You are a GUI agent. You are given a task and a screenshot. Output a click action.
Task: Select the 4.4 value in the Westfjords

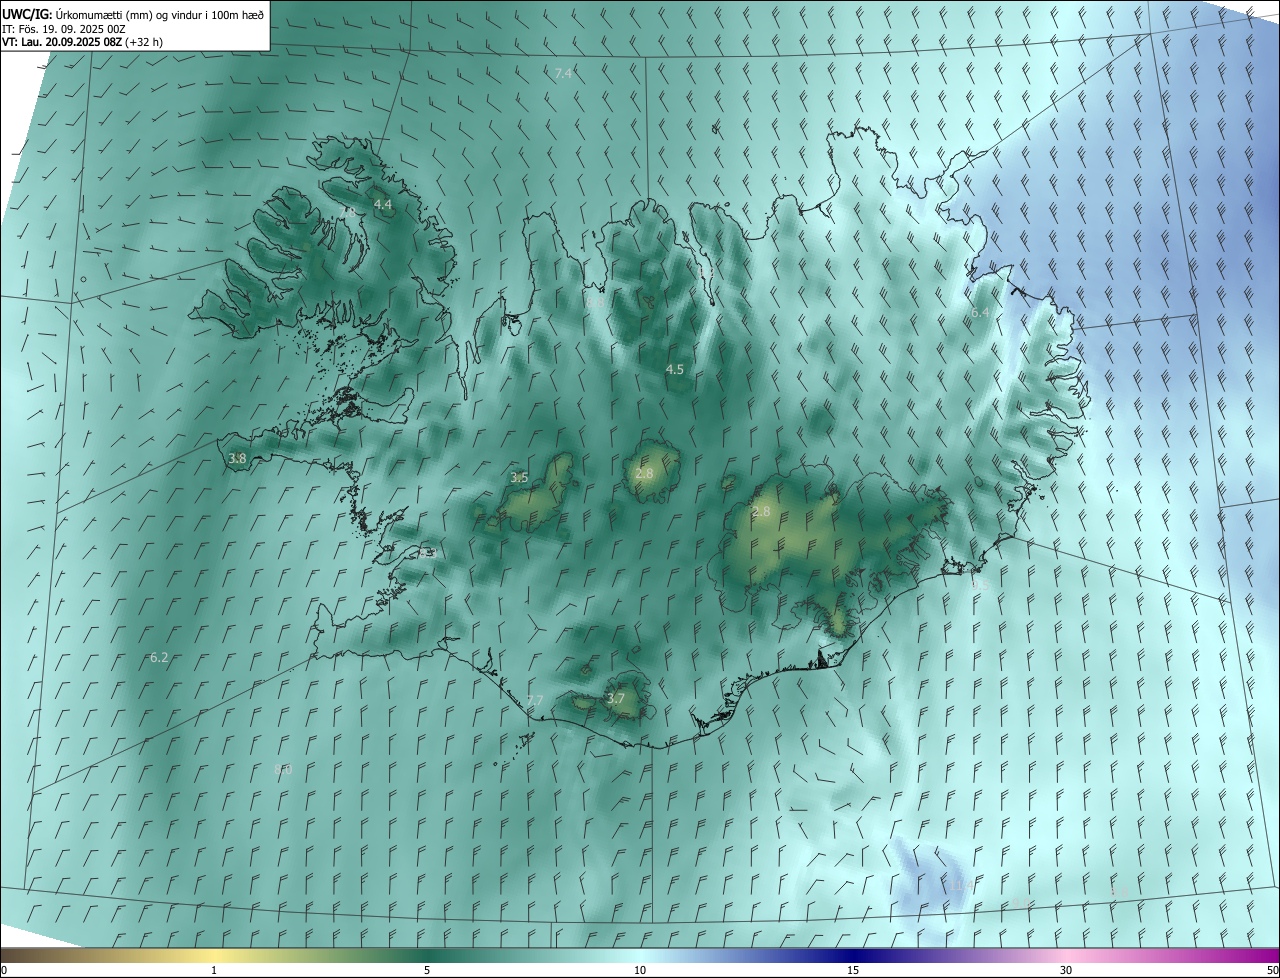(x=382, y=204)
